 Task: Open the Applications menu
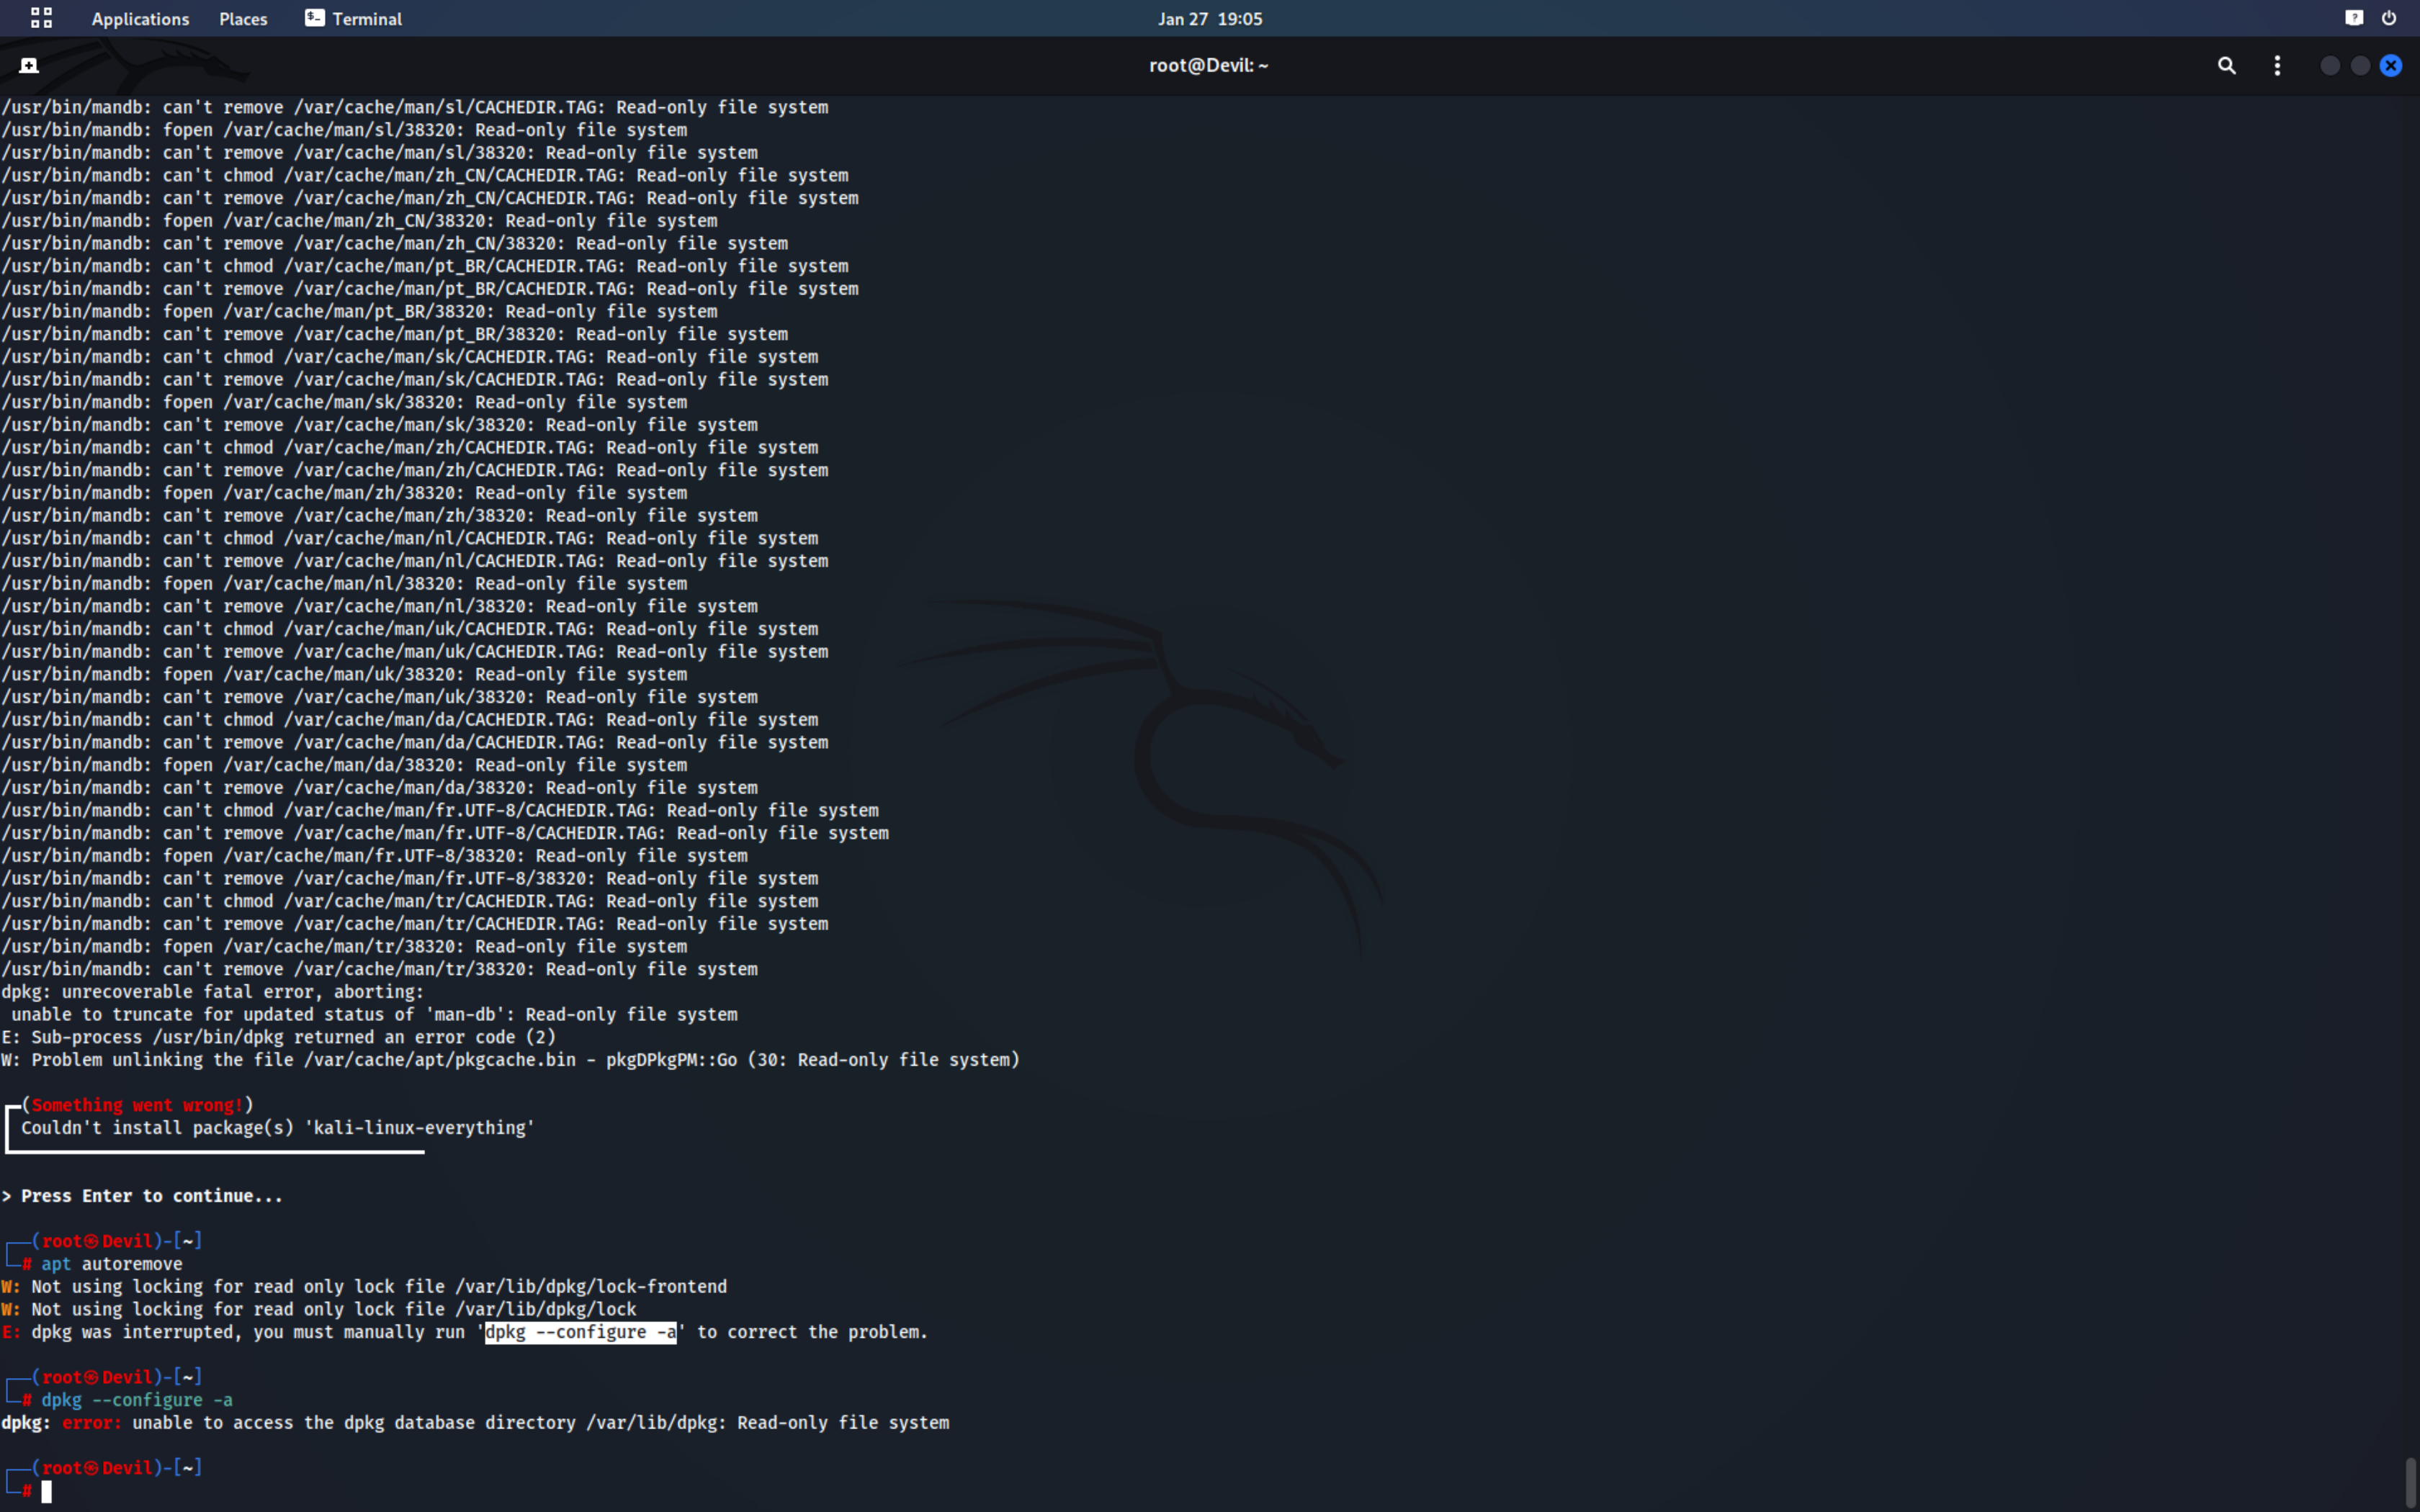(x=140, y=19)
